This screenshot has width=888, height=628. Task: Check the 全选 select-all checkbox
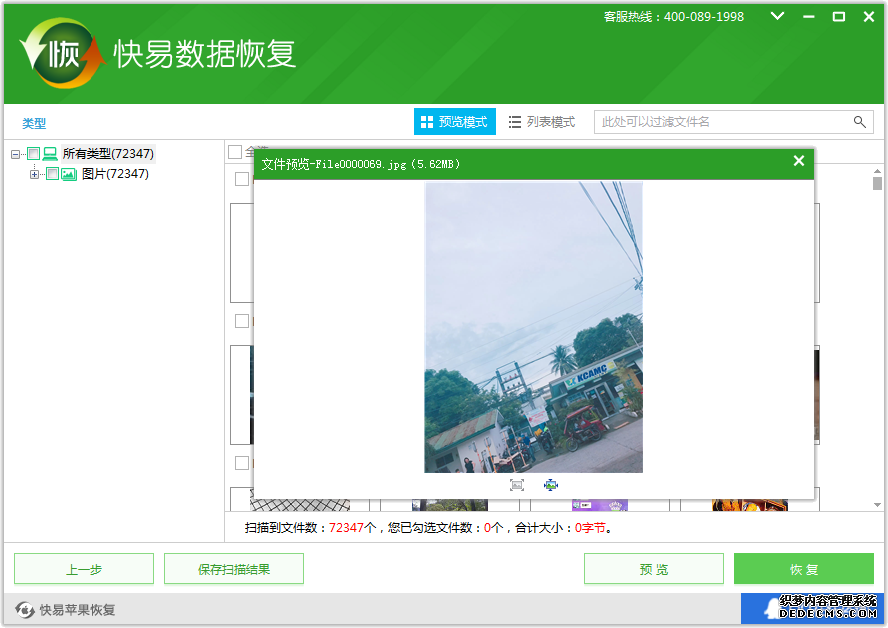(x=235, y=152)
